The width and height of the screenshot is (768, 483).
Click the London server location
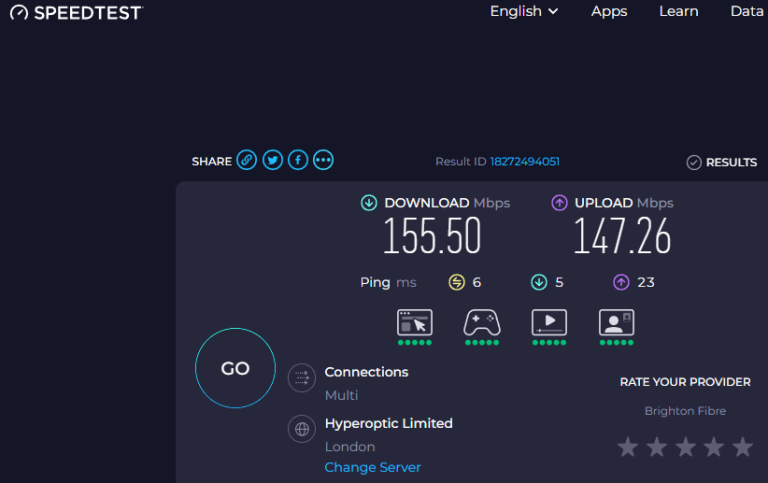(x=350, y=447)
